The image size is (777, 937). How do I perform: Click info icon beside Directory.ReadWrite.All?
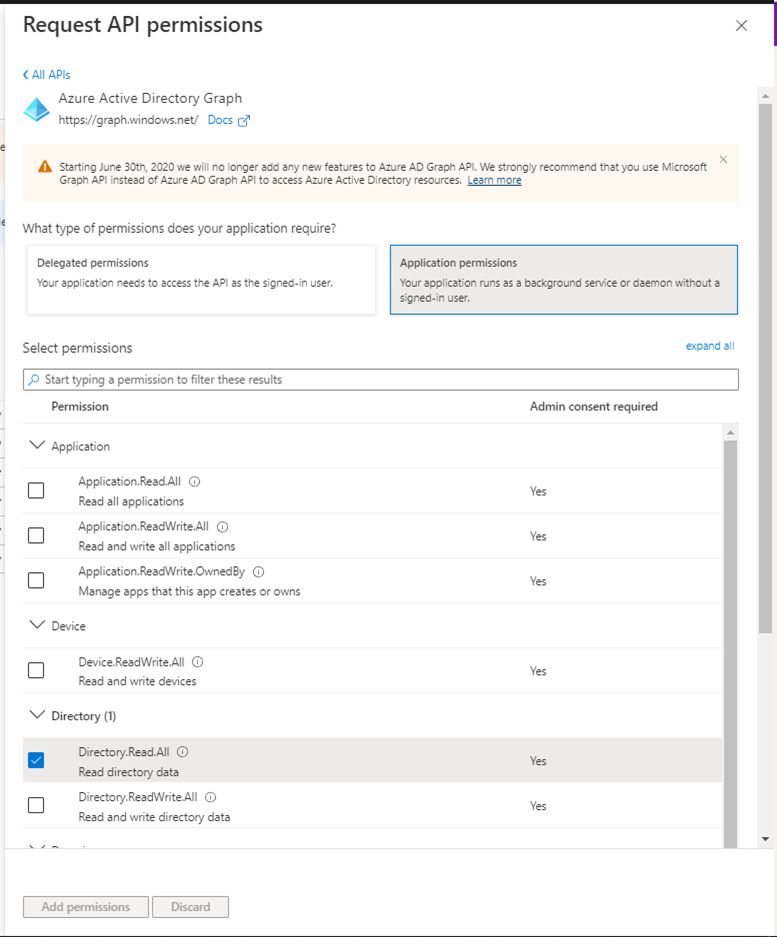click(210, 797)
